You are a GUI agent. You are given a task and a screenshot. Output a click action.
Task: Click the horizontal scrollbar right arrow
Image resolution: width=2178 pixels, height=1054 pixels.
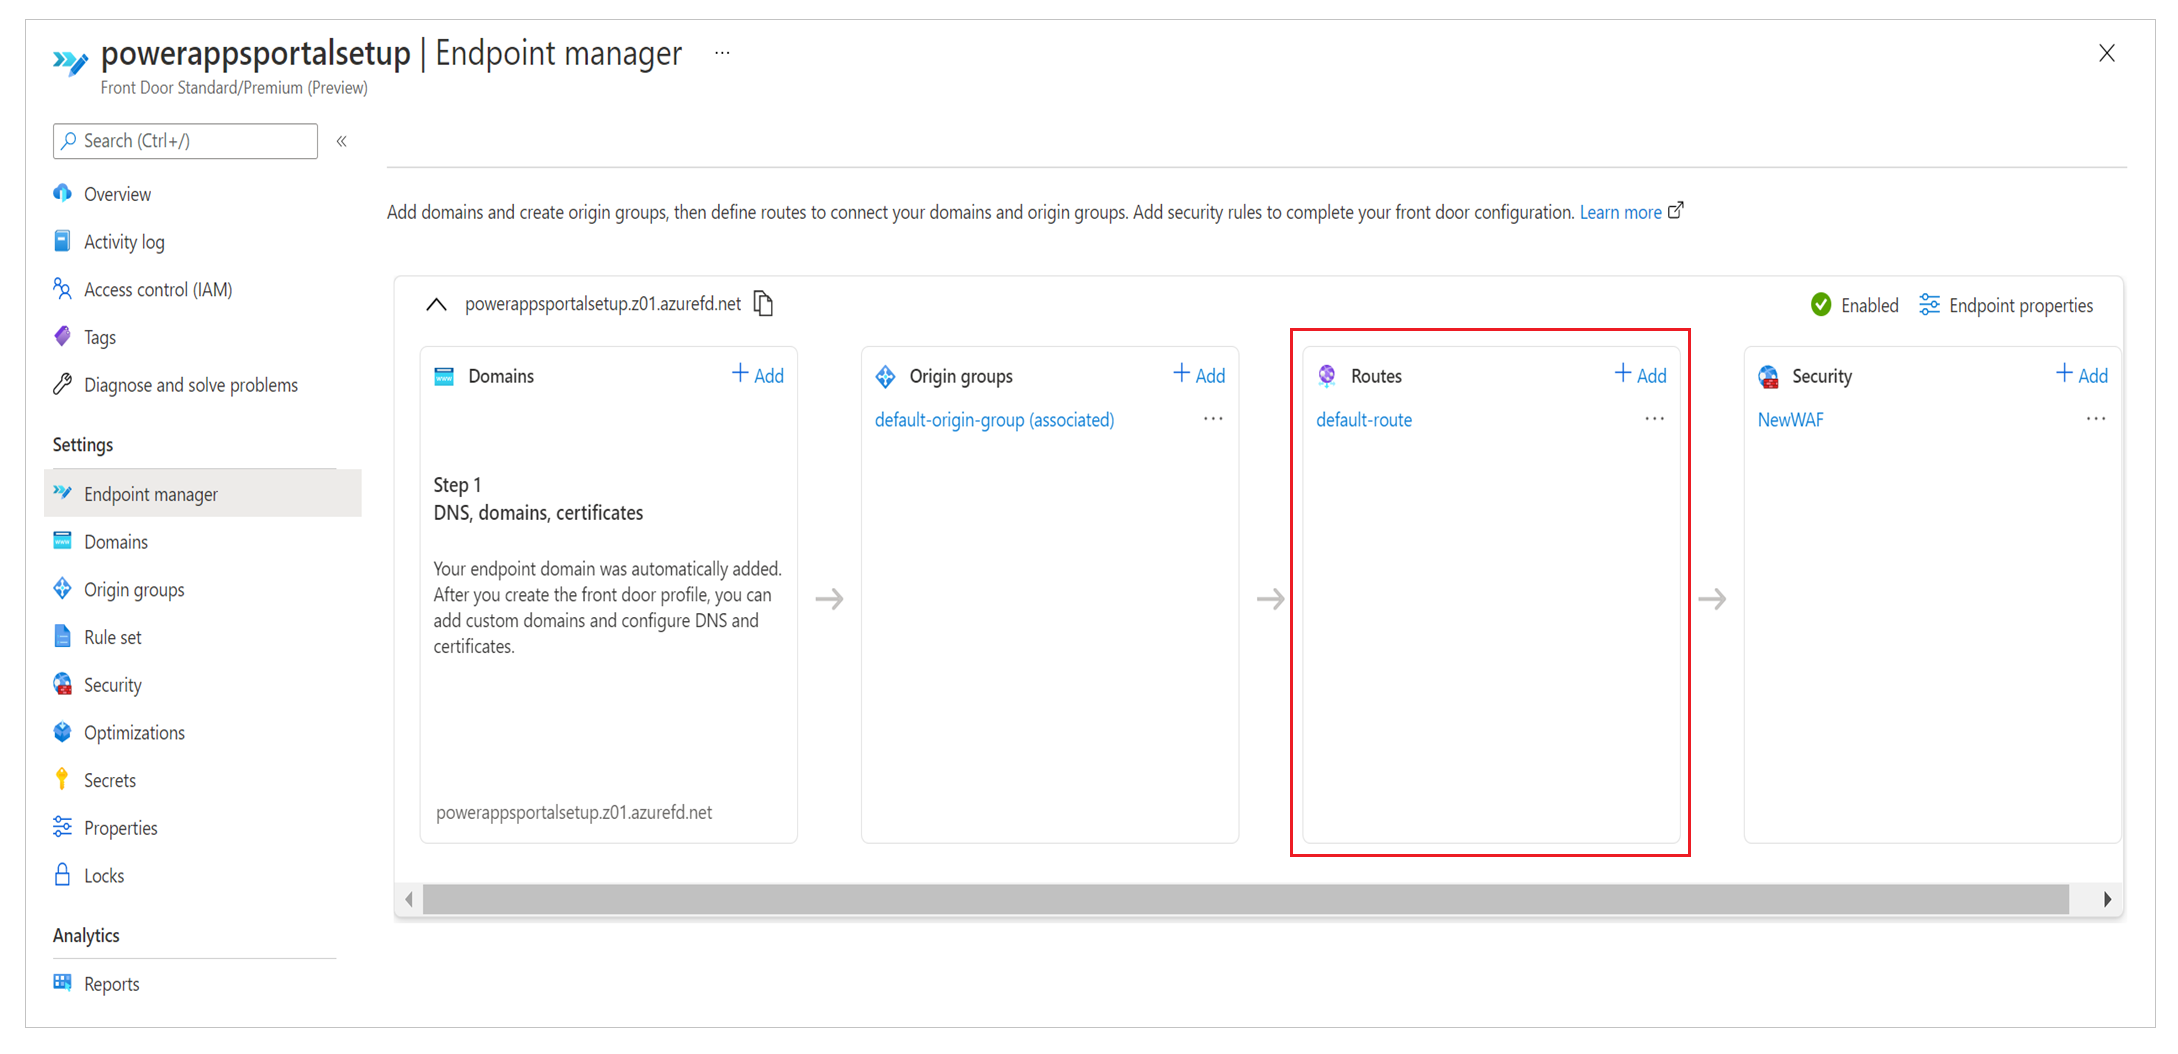[x=2107, y=899]
